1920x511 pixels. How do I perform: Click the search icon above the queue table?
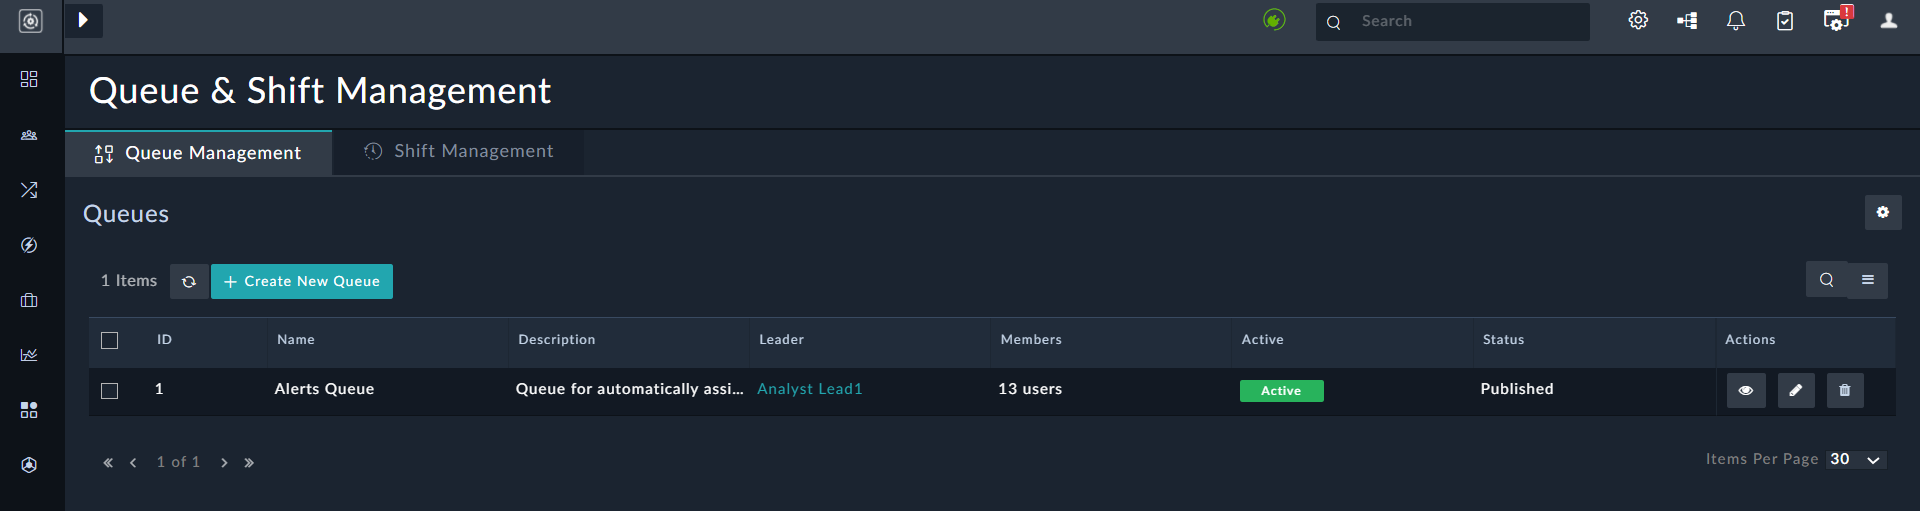[1826, 280]
